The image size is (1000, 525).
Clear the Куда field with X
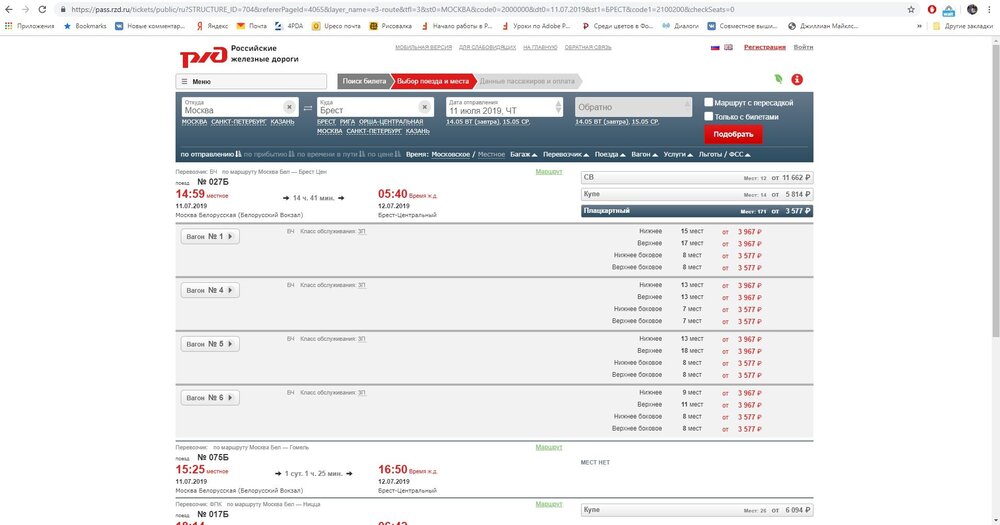click(424, 107)
